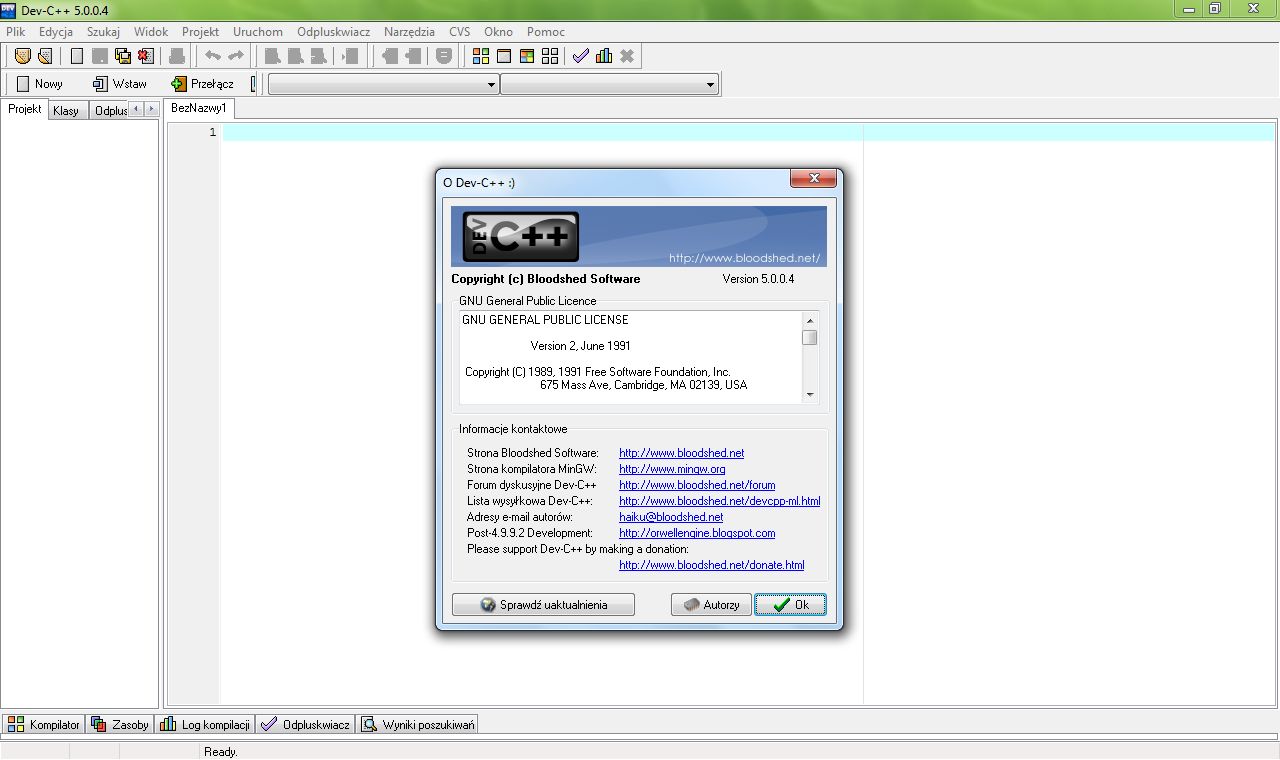
Task: Confirm the About dialog with Ok
Action: pyautogui.click(x=790, y=604)
